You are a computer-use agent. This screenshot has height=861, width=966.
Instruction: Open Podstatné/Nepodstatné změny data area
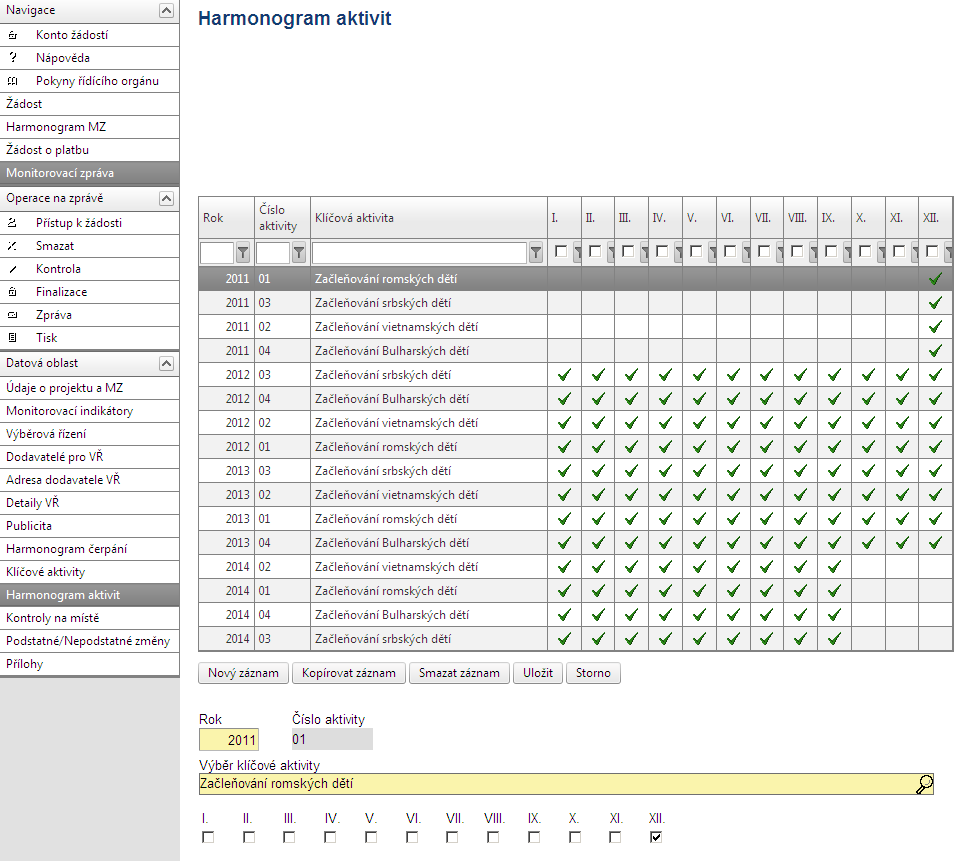[x=89, y=641]
